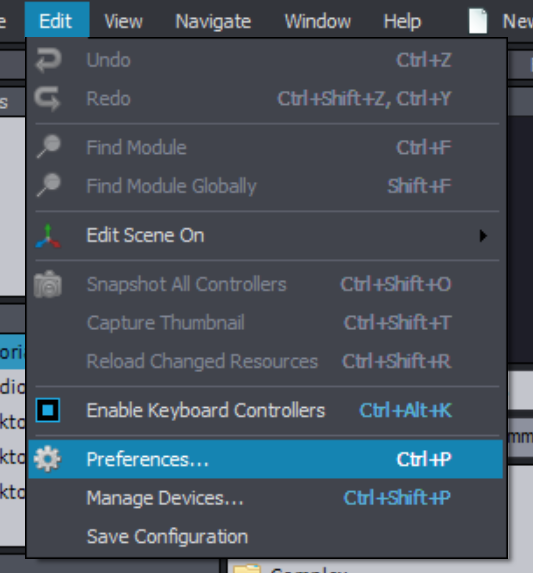
Task: Click the Find Module magnifier icon
Action: click(x=49, y=147)
